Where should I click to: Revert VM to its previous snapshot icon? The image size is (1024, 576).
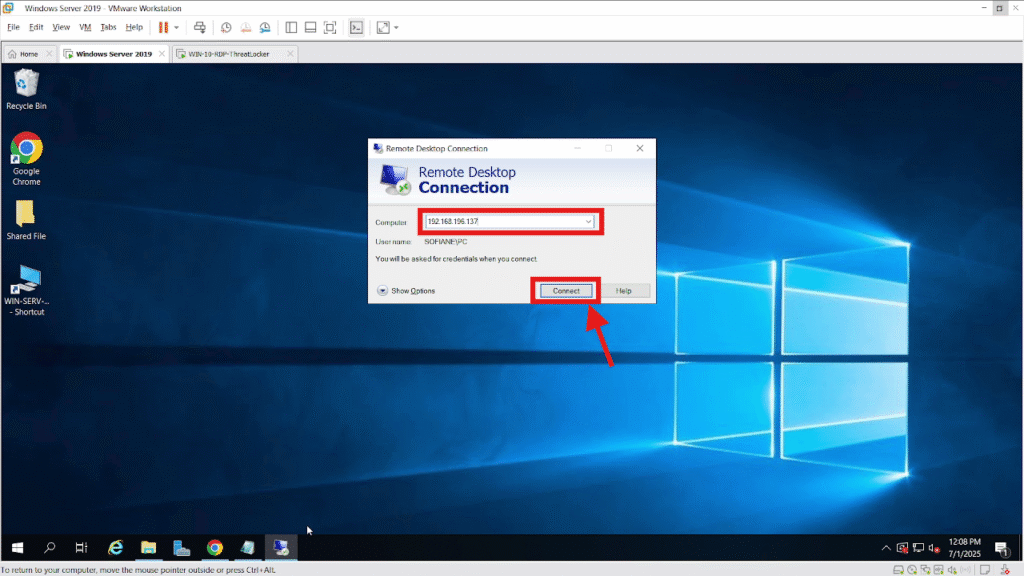pos(246,27)
